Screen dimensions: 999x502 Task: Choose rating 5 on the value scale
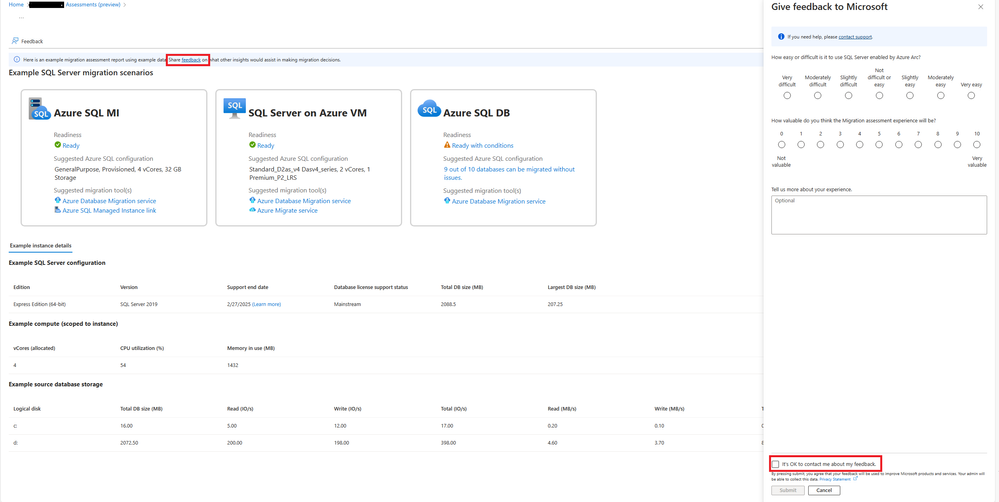(879, 145)
